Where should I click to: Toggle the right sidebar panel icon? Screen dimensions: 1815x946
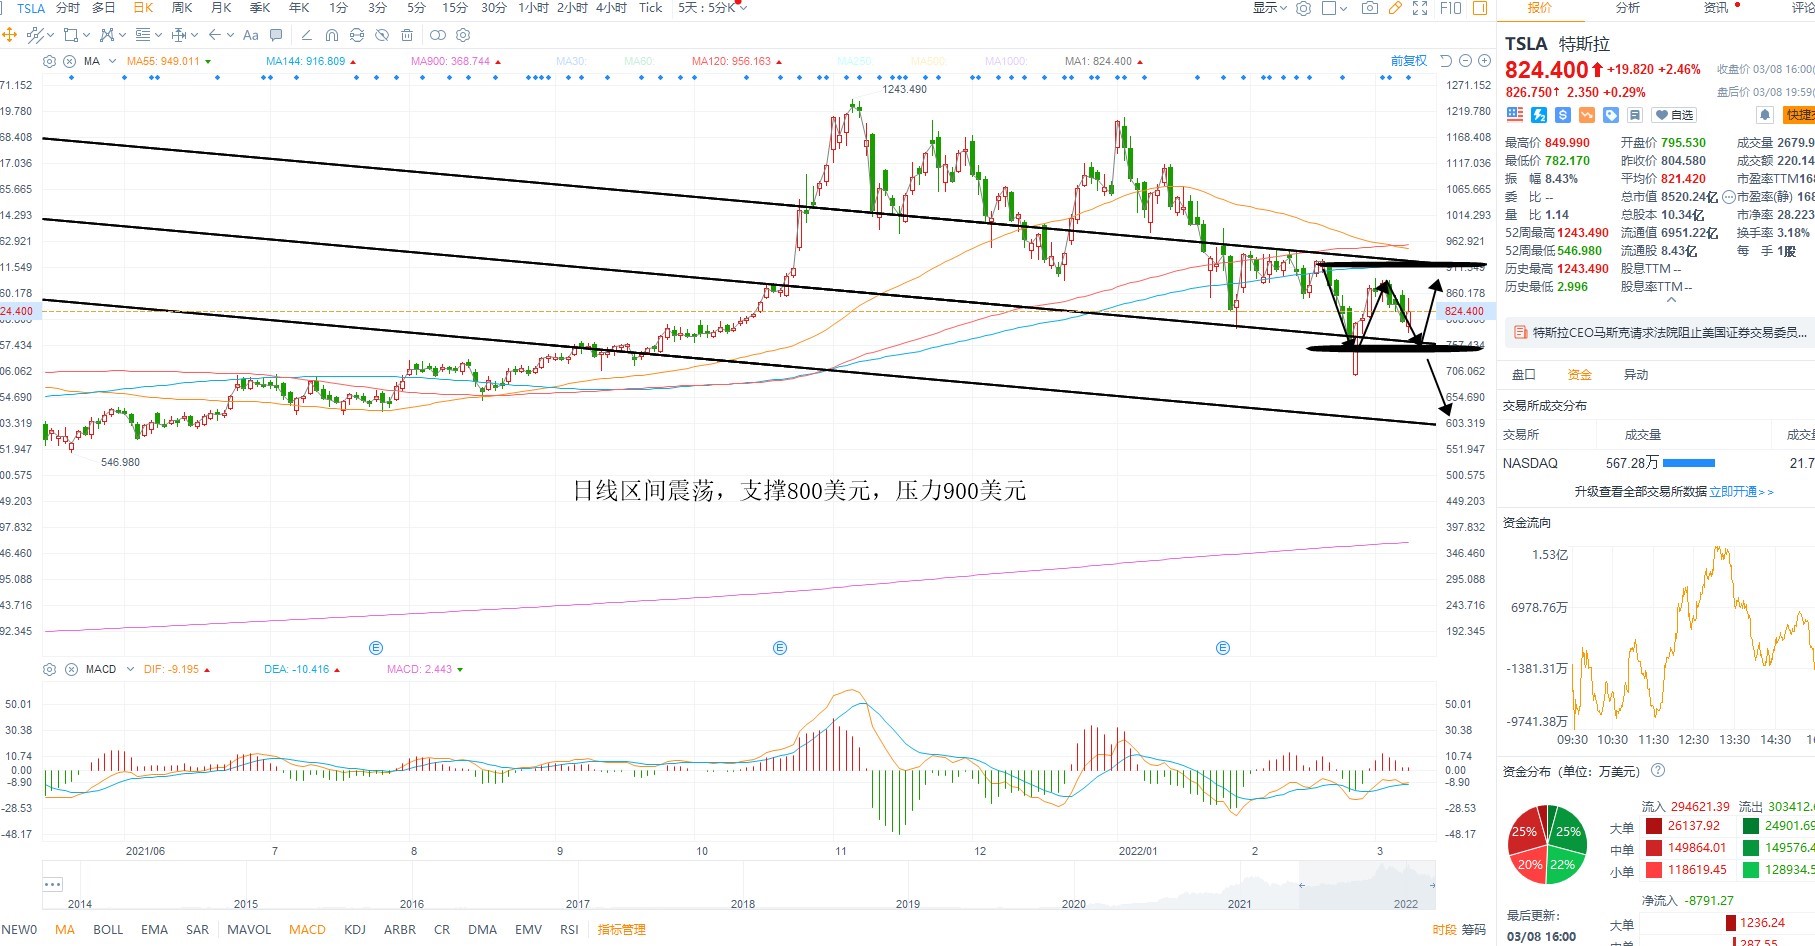coord(1480,8)
